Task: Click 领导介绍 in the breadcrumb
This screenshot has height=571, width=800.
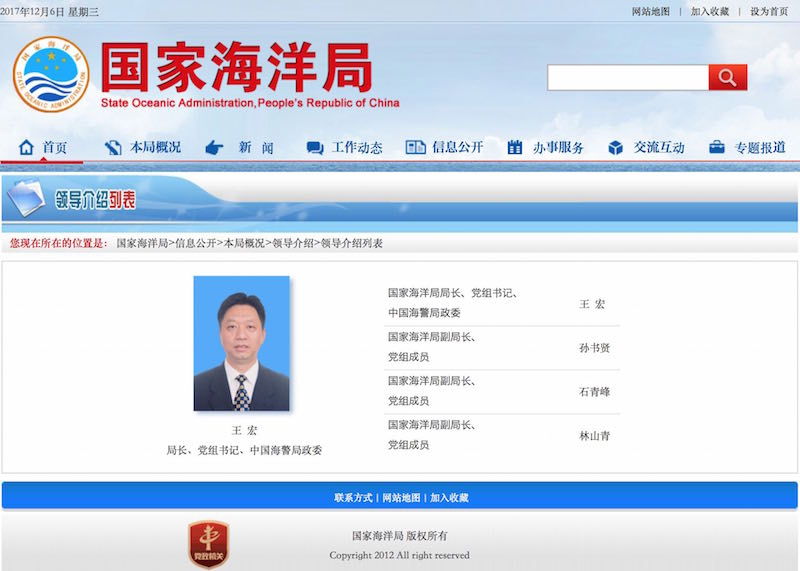Action: tap(293, 243)
